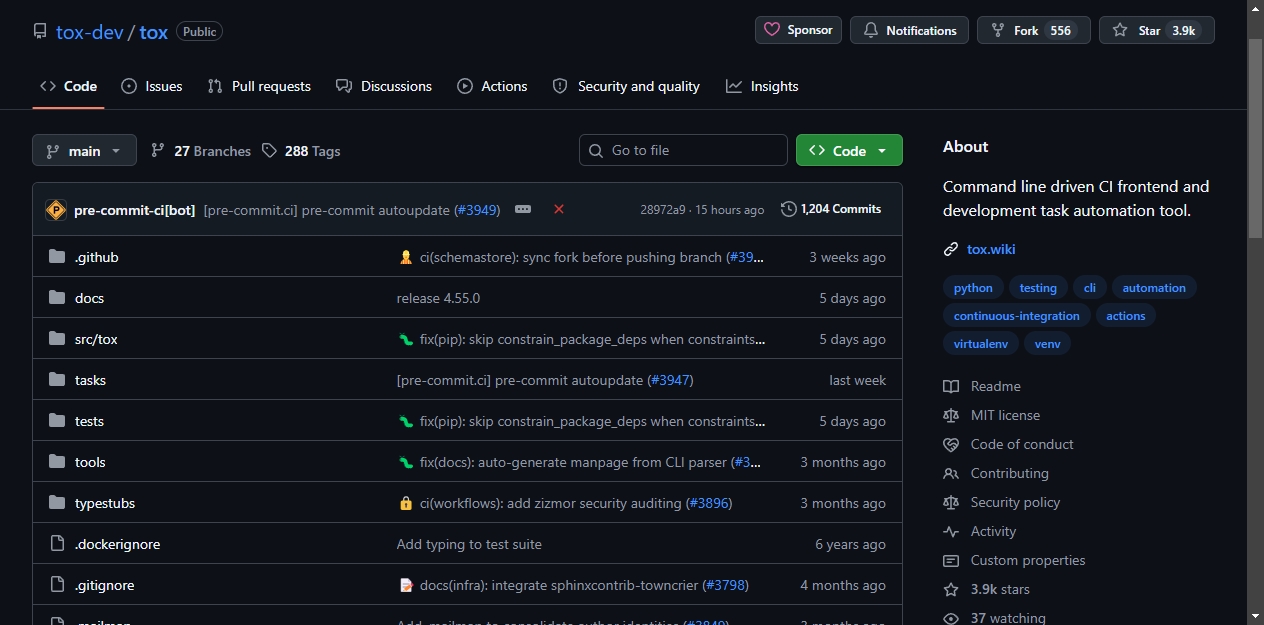Open the tasks folder
Screen dimensions: 1264x625
point(90,380)
